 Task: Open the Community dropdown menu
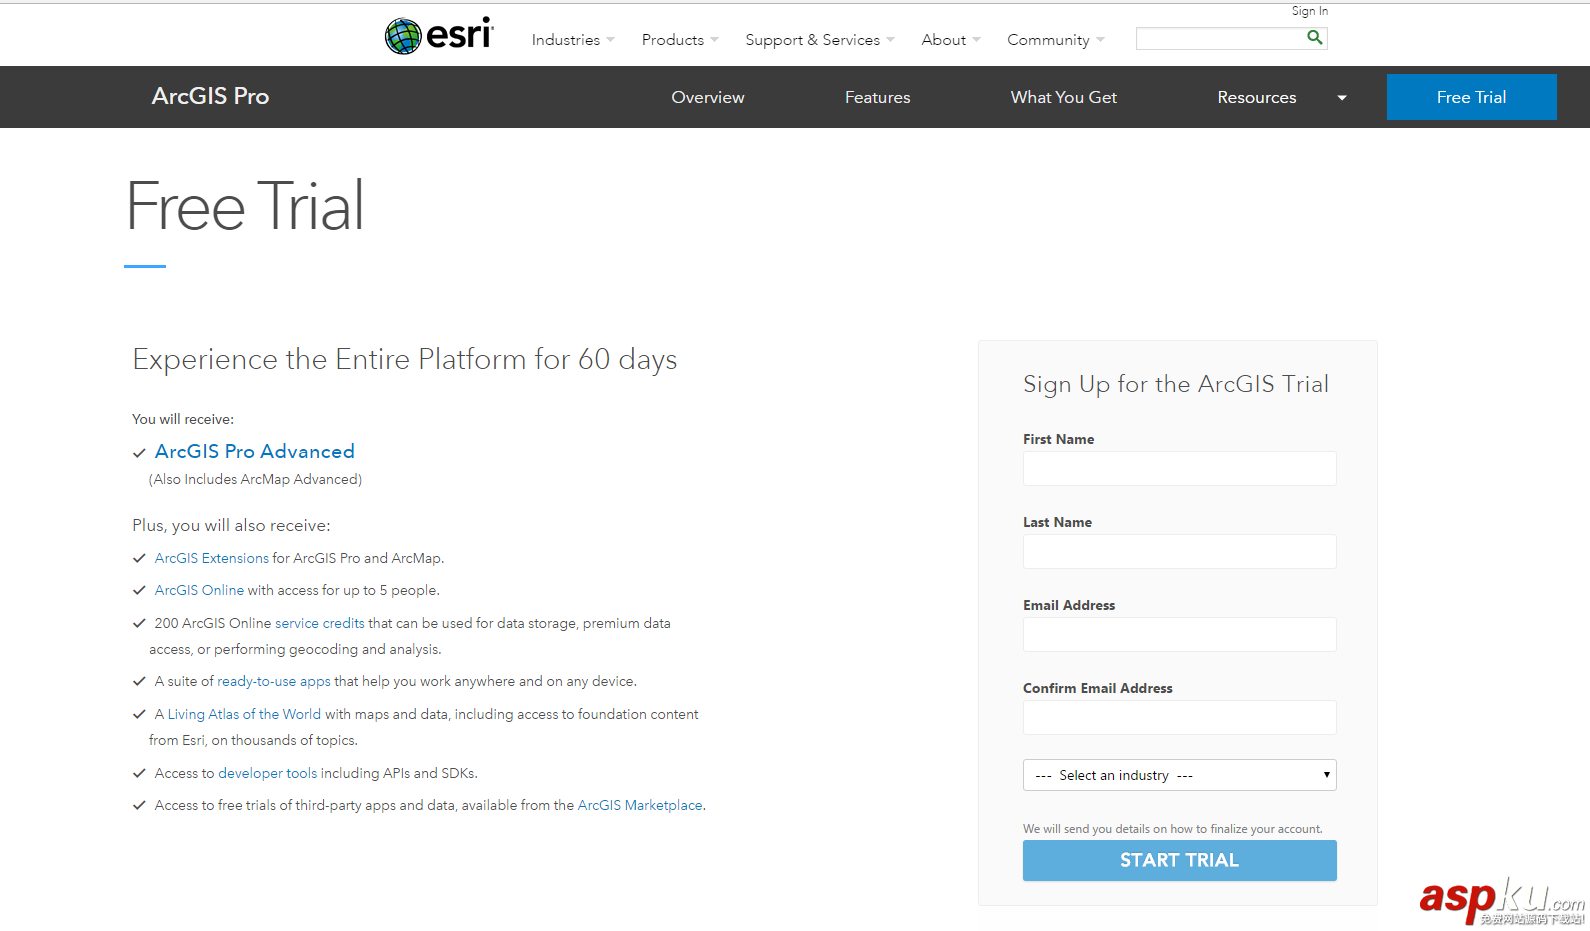coord(1056,40)
